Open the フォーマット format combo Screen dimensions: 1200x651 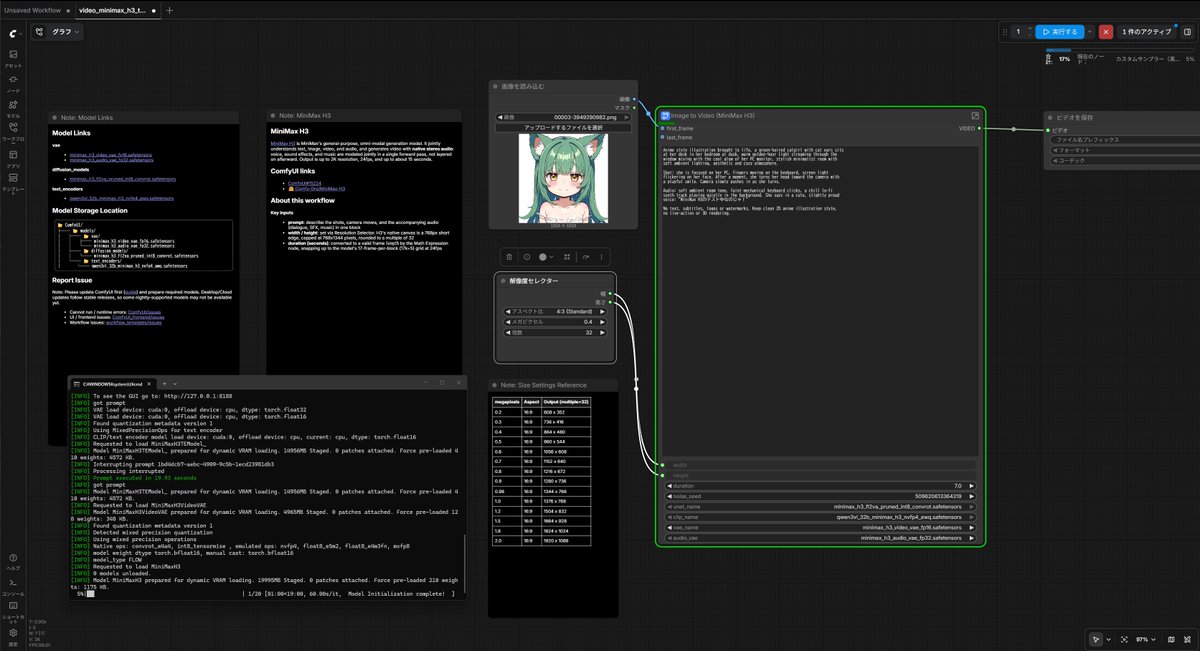(1125, 150)
